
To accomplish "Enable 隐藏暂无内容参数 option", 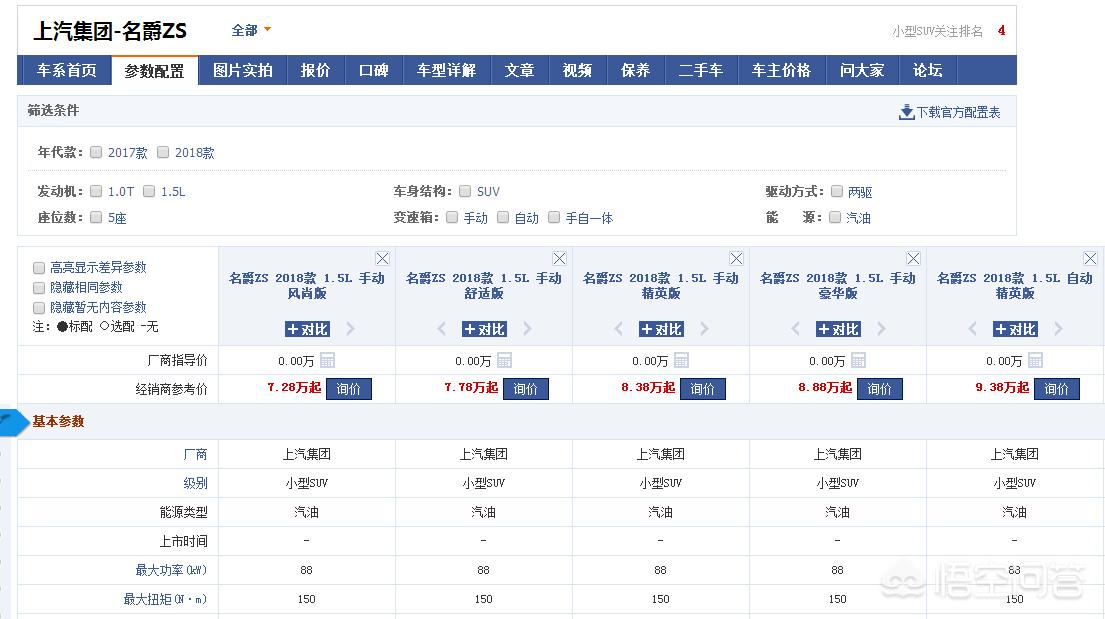I will pos(39,307).
